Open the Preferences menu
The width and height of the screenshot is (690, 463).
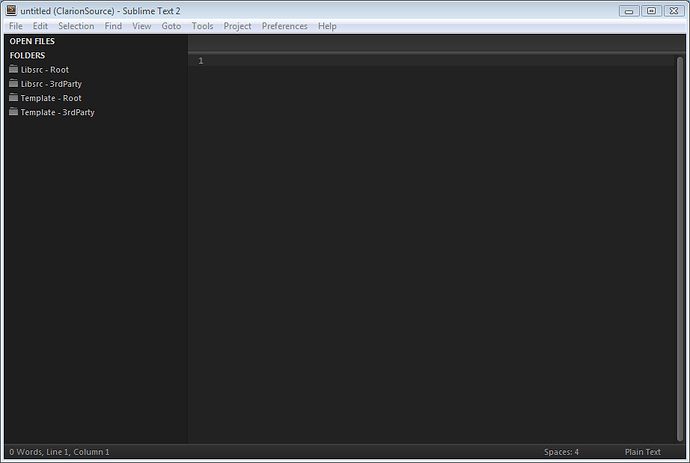pos(285,26)
